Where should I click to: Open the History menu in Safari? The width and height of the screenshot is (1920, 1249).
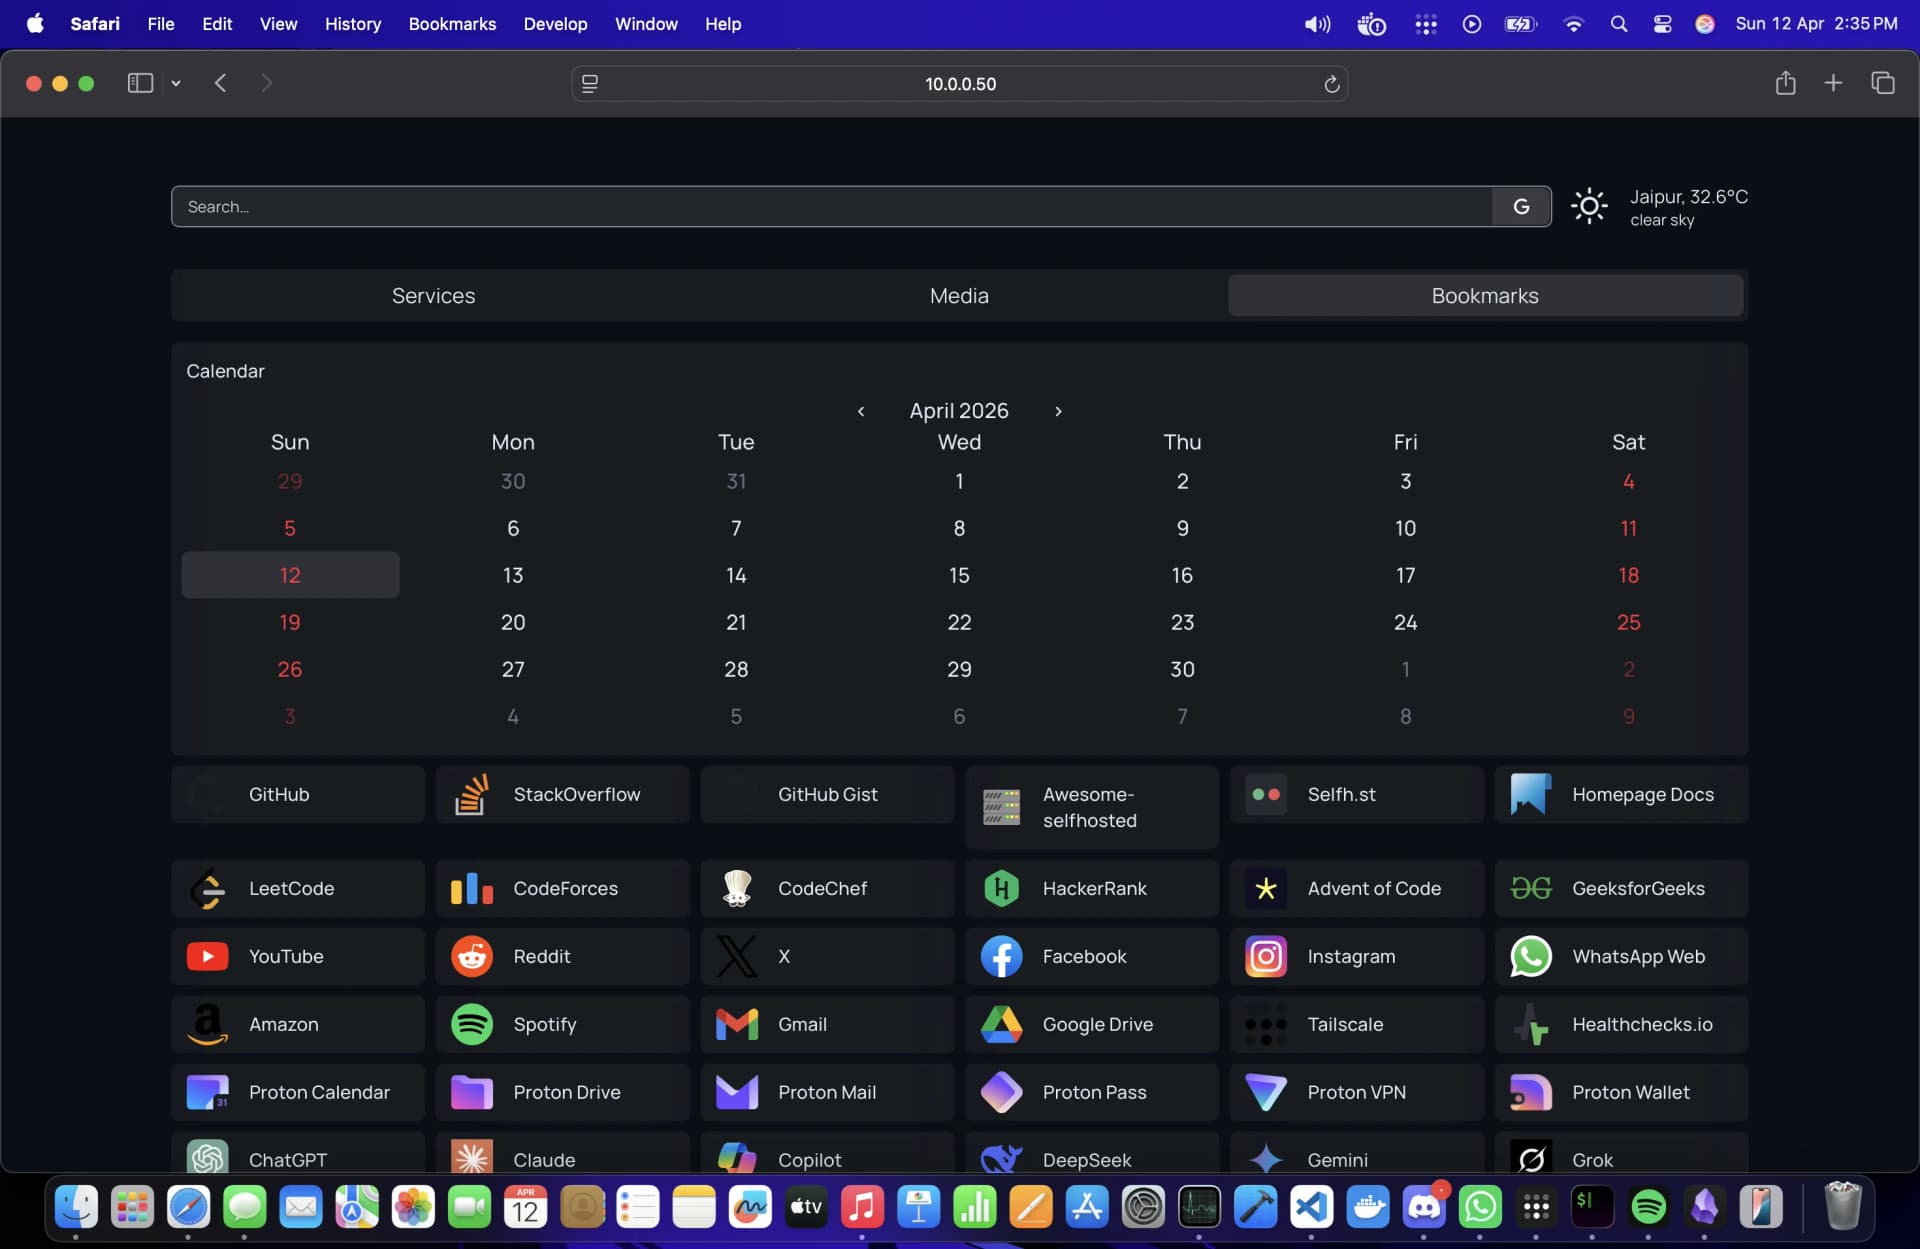(x=352, y=24)
